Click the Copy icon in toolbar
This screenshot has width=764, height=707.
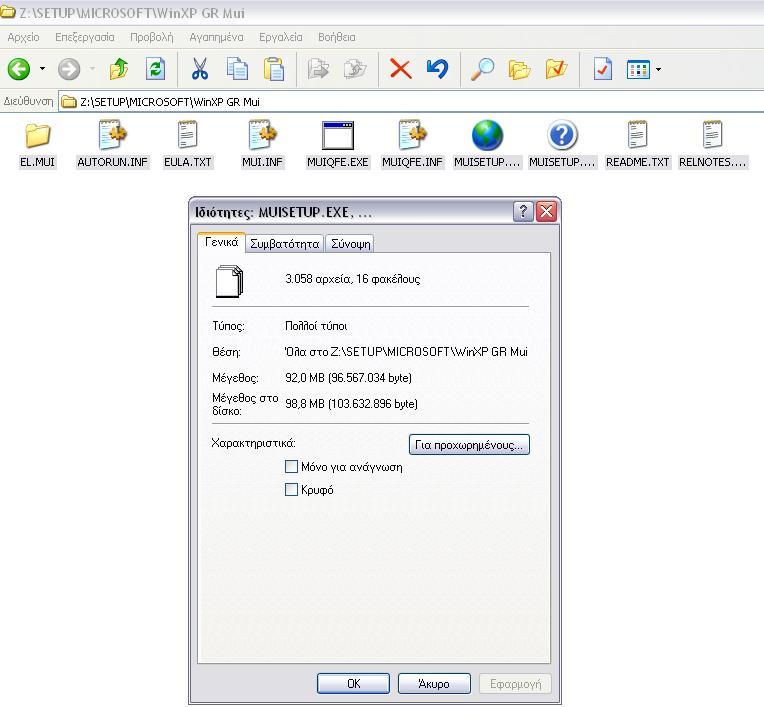237,69
